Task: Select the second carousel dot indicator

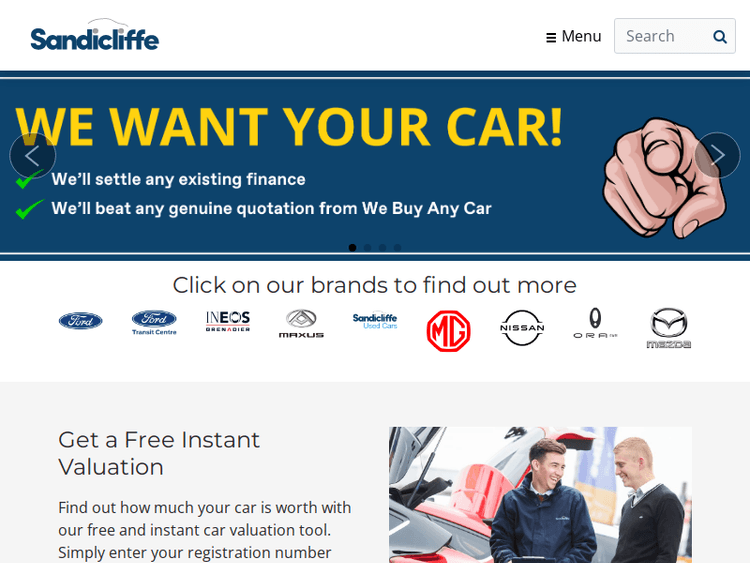Action: coord(367,247)
